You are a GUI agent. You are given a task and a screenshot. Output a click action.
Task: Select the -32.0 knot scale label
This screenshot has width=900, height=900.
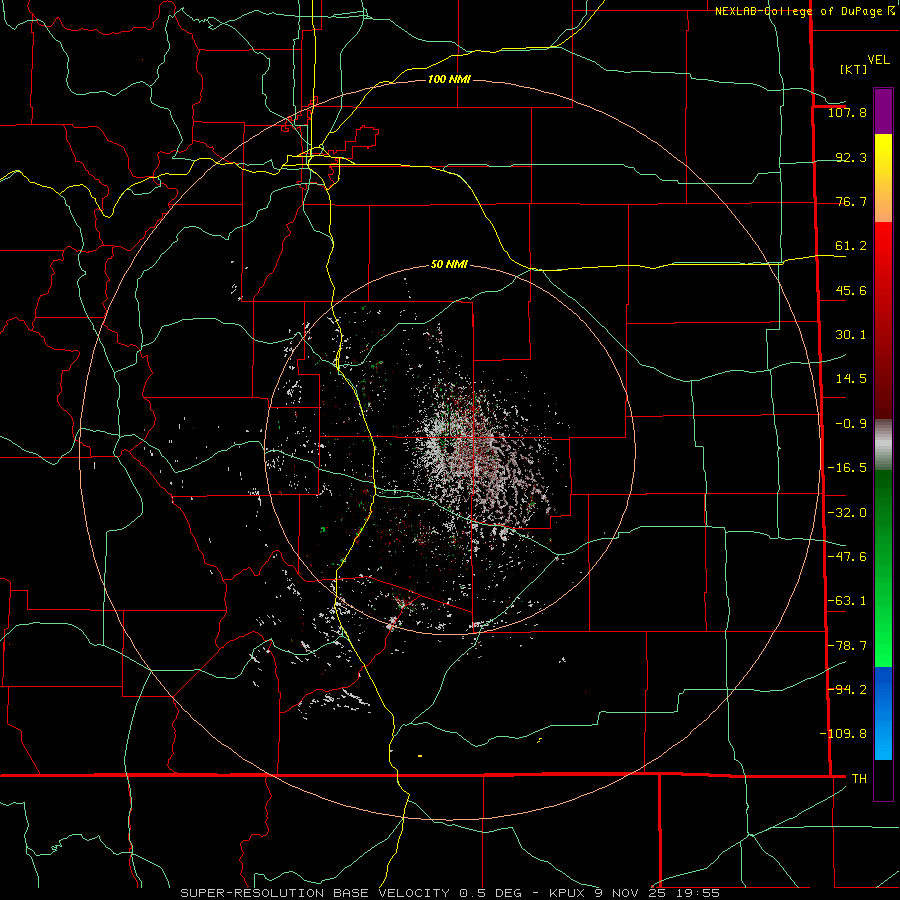(x=847, y=513)
